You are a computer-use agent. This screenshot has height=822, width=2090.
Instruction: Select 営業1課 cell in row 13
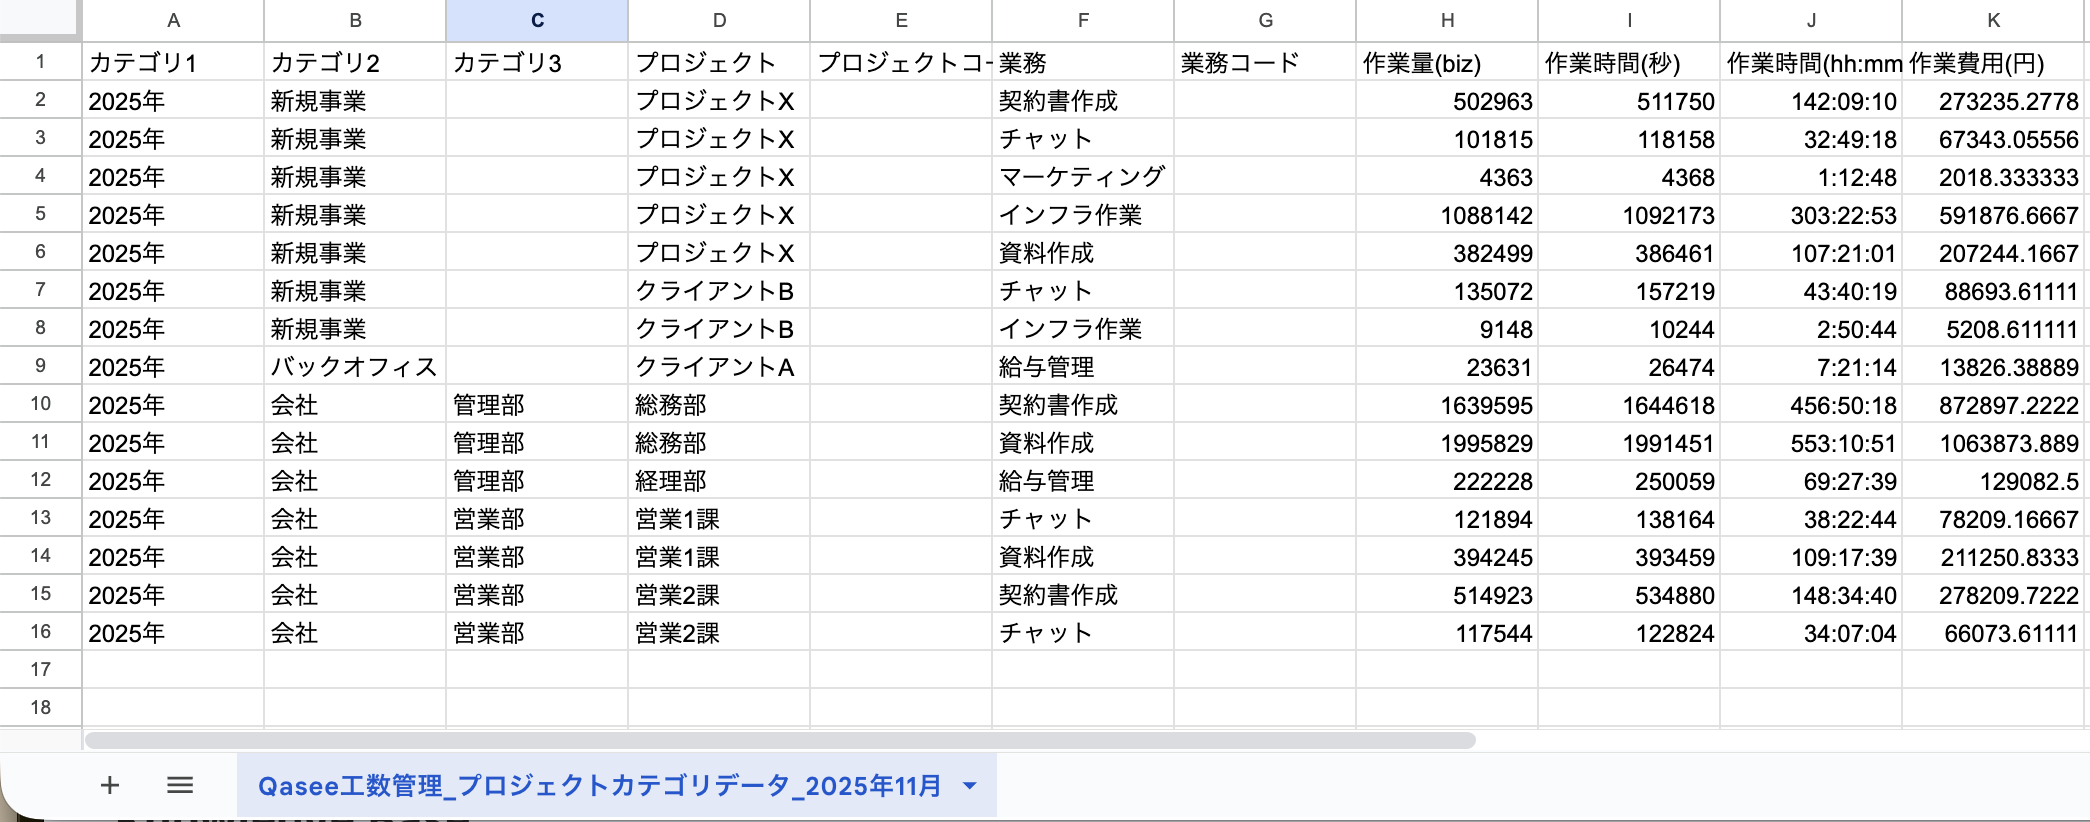719,518
